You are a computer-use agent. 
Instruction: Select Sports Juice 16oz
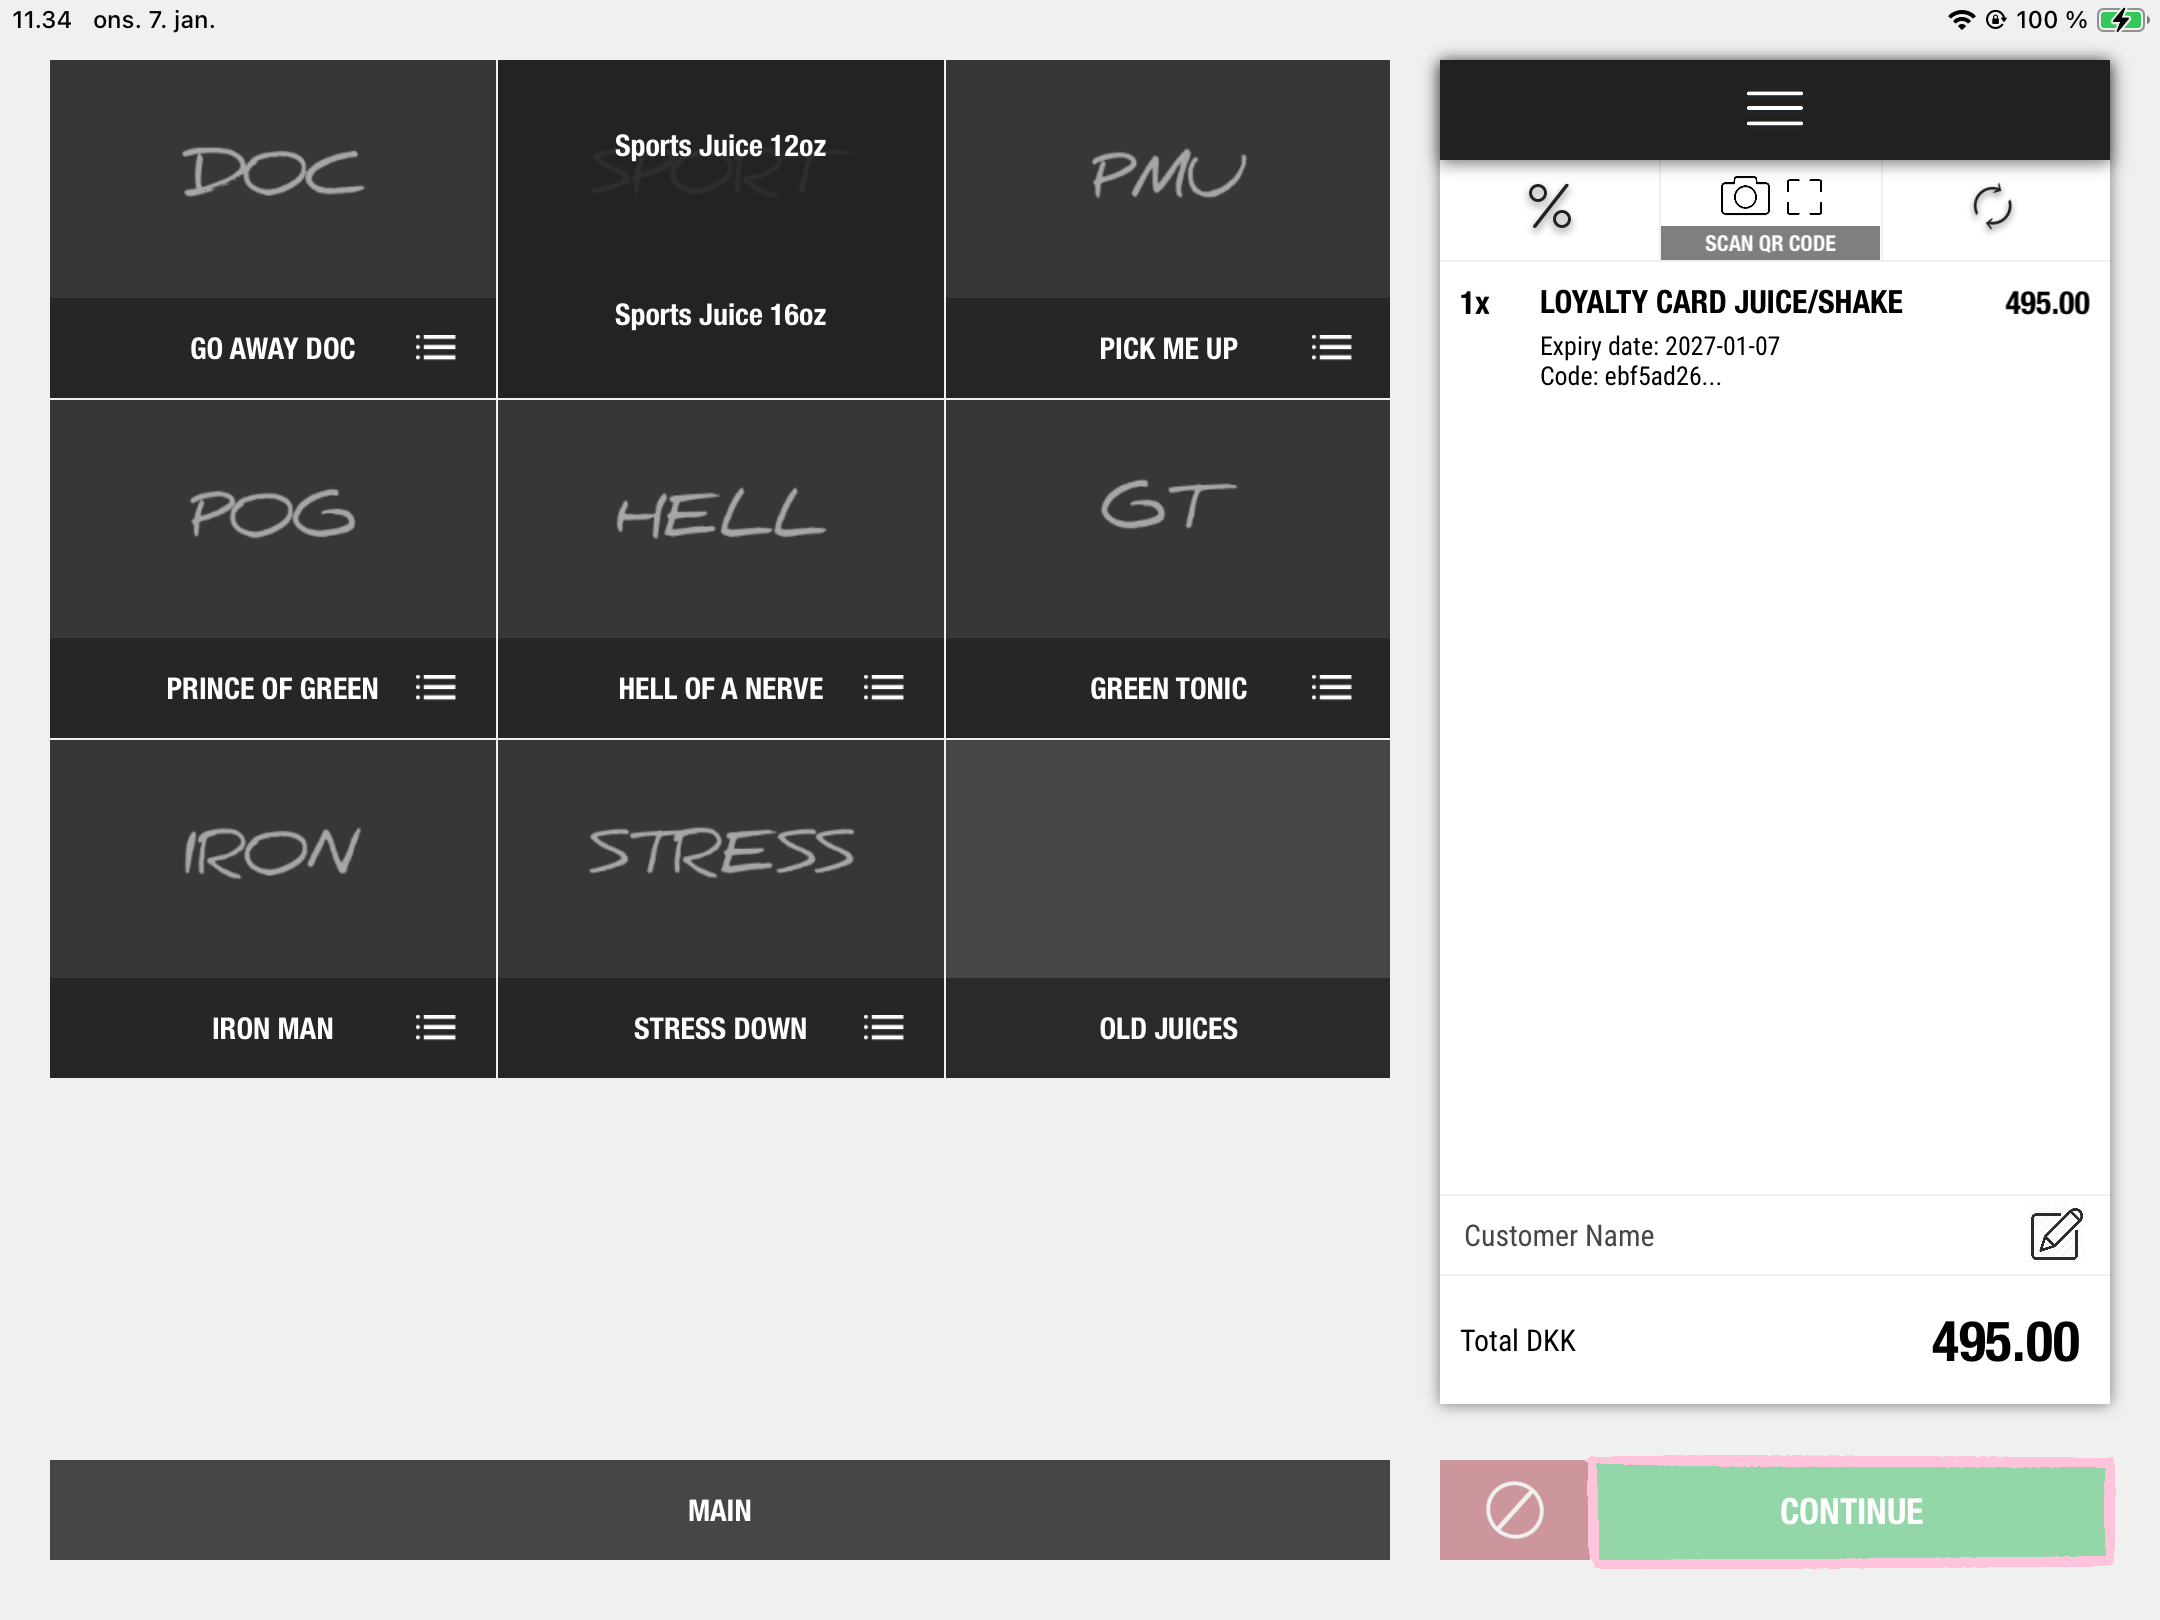click(x=720, y=315)
